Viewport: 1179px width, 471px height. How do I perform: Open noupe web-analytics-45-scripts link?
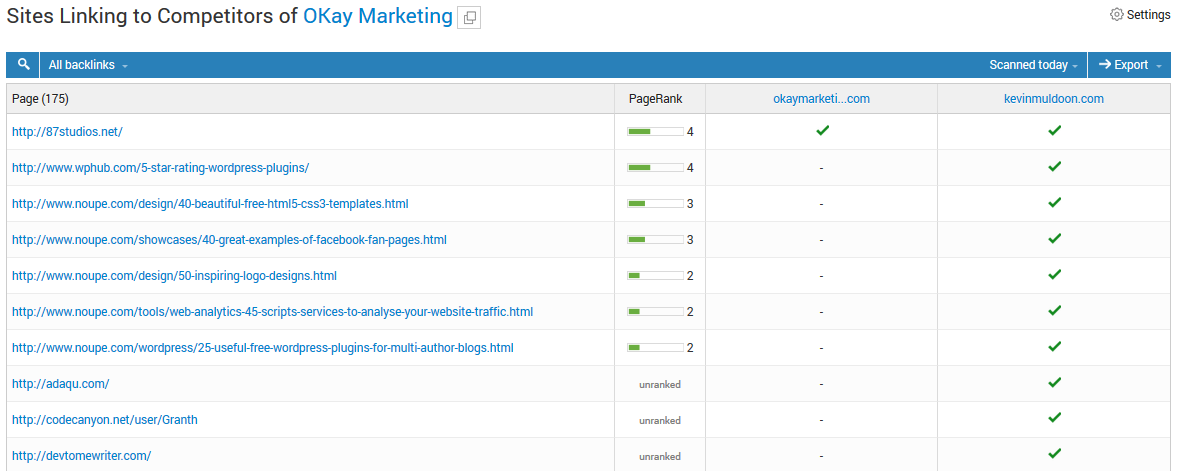click(x=272, y=311)
